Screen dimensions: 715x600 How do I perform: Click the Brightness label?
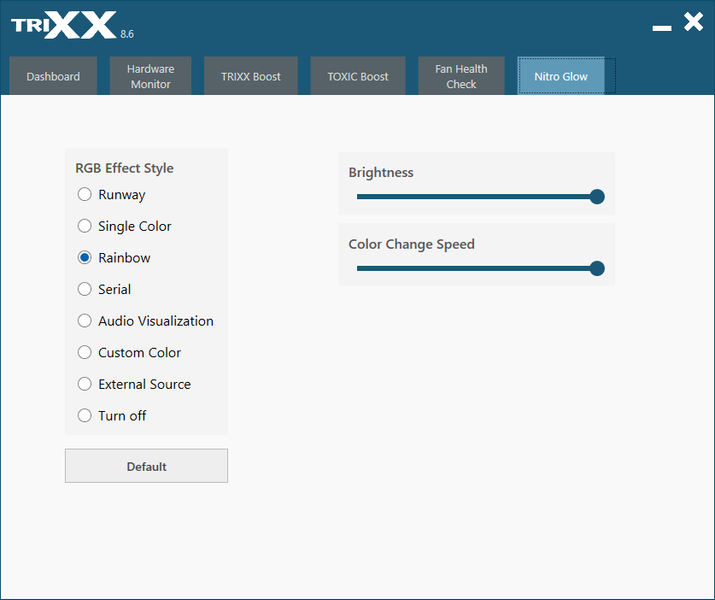tap(381, 172)
